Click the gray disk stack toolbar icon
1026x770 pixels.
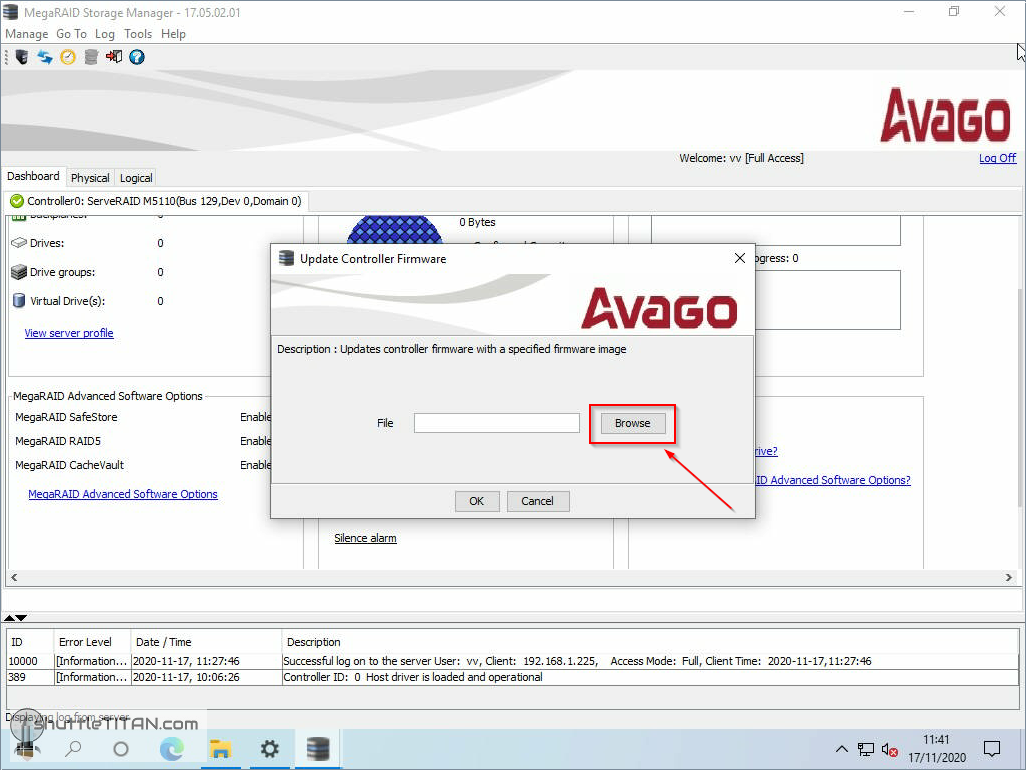pos(91,57)
